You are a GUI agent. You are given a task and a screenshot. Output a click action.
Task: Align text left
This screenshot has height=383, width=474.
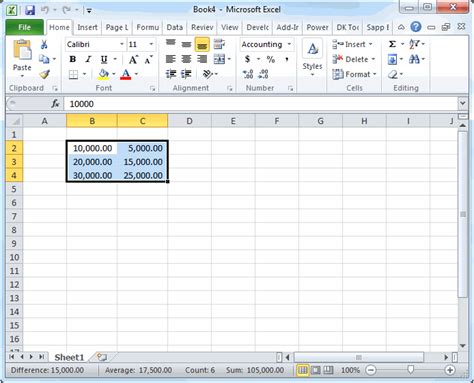coord(171,59)
